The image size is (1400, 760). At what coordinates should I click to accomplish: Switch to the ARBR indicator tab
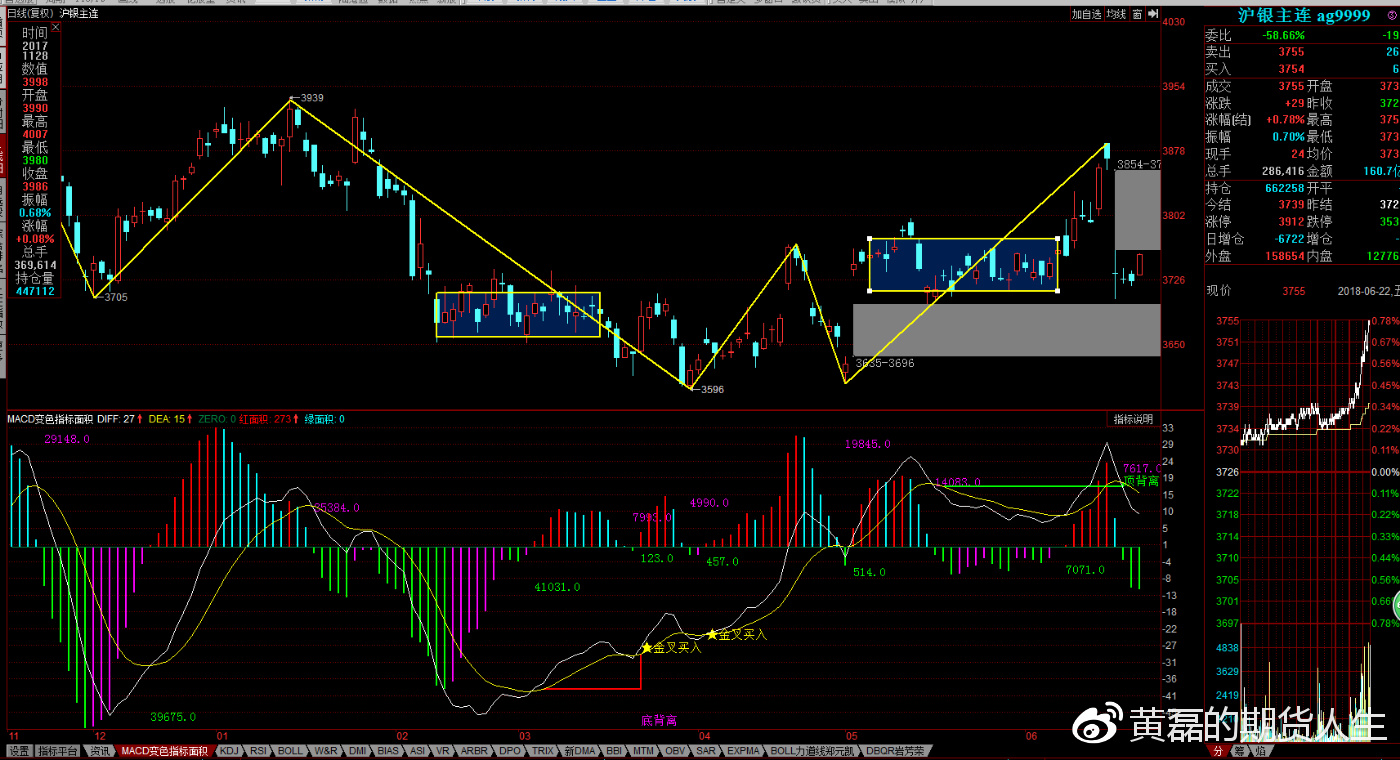pos(474,750)
